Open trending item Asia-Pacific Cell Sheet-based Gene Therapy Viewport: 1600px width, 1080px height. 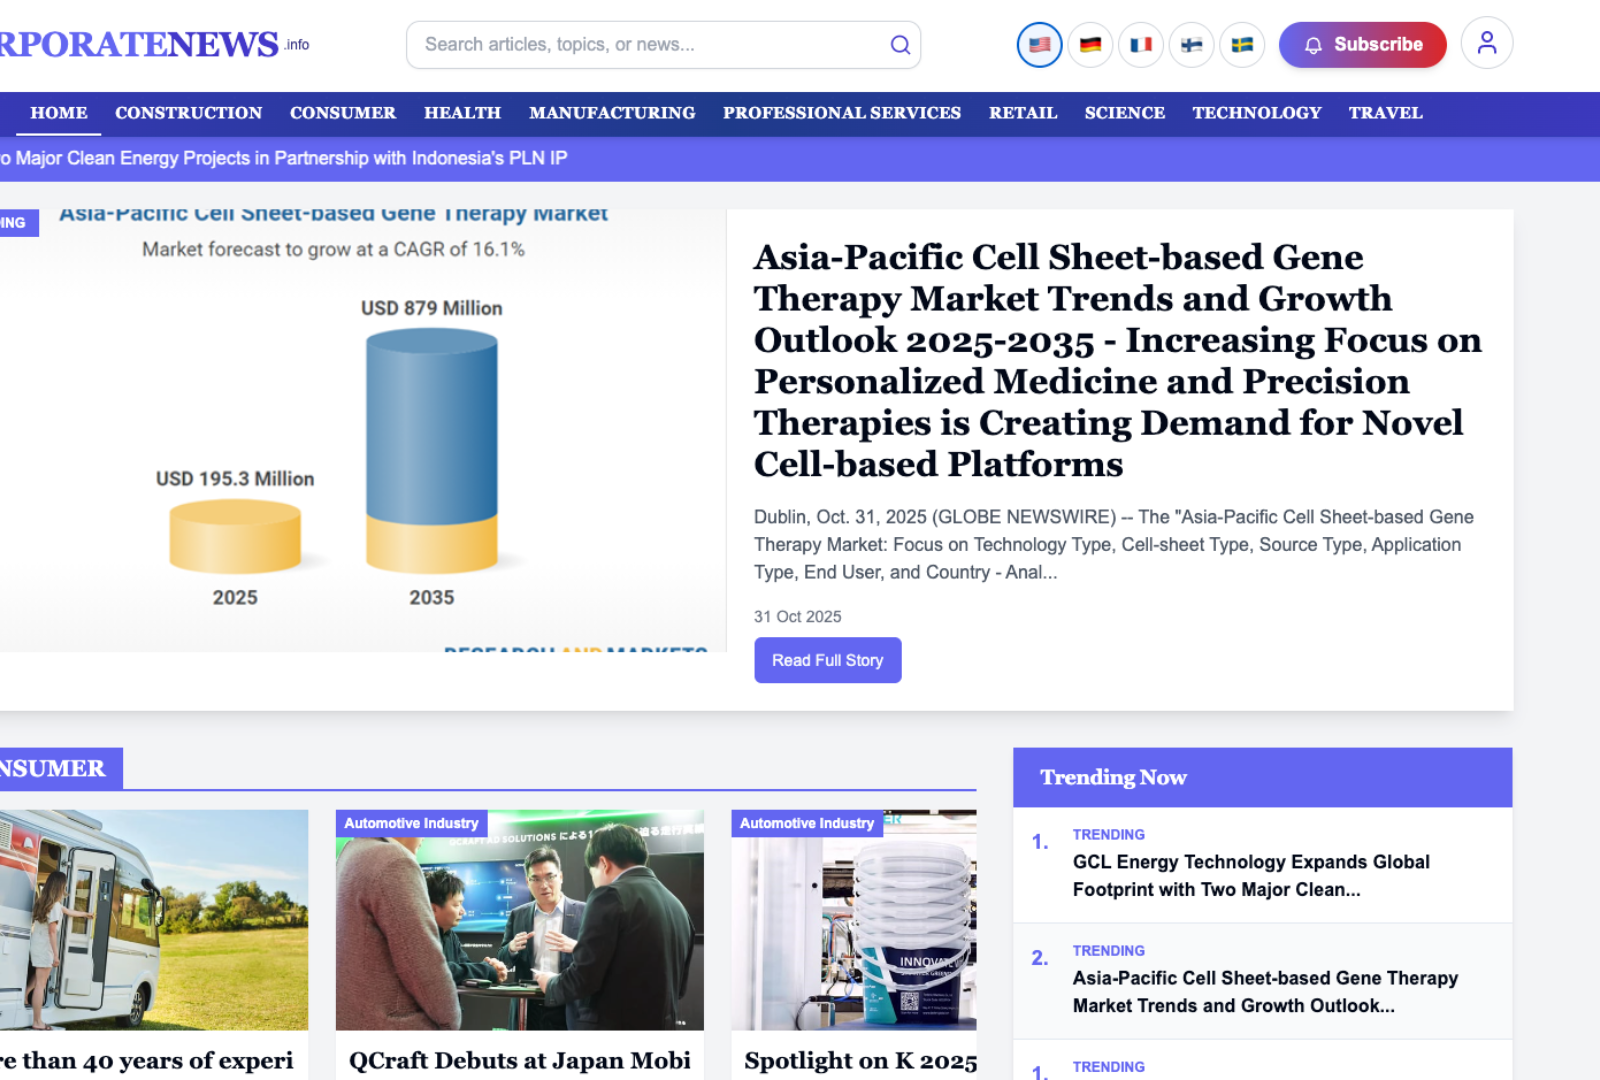pos(1265,992)
